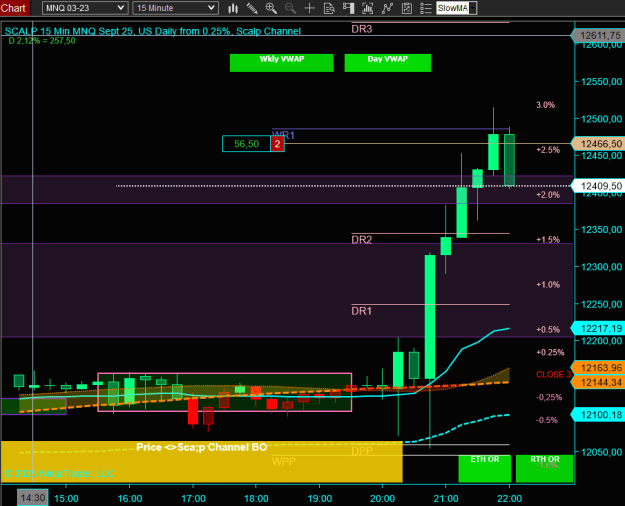Click the DR3 pivot label
The height and width of the screenshot is (506, 625).
tap(362, 29)
